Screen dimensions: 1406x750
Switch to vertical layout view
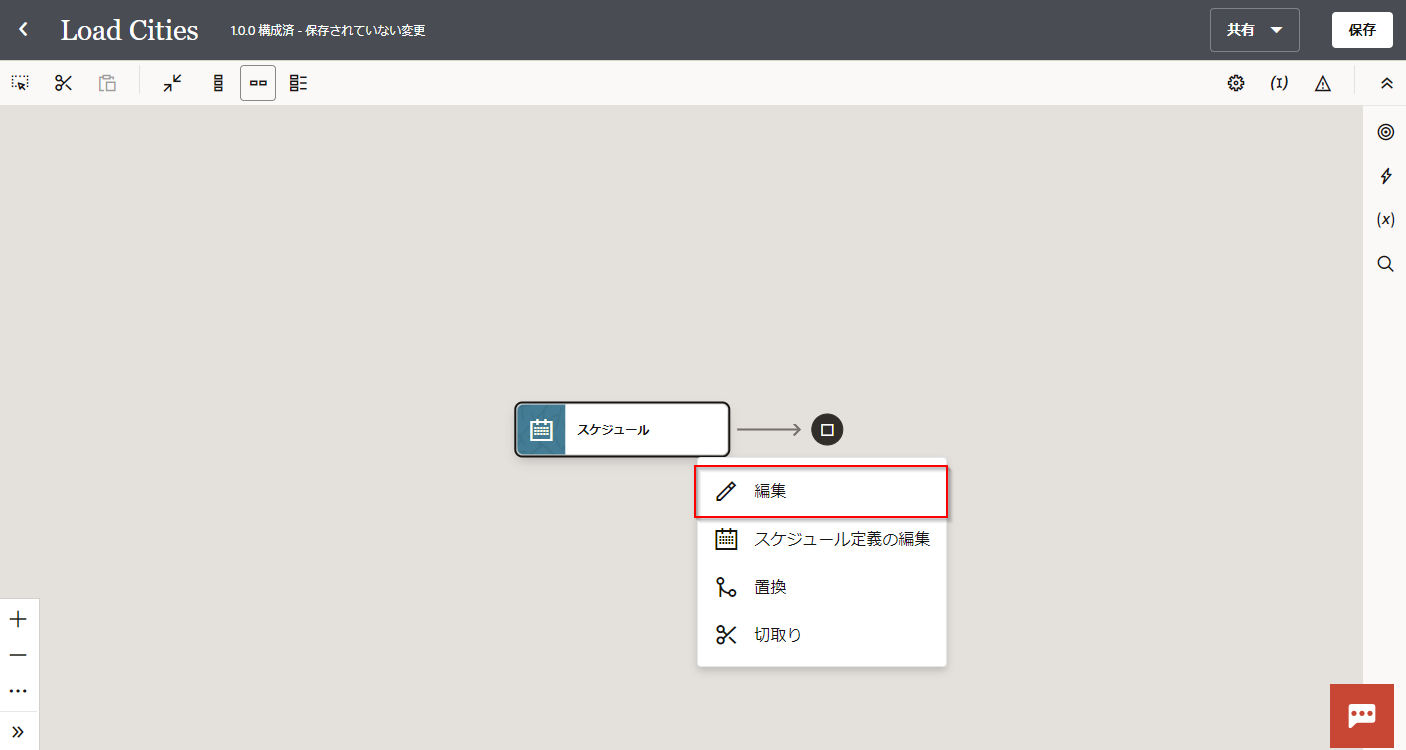click(218, 83)
